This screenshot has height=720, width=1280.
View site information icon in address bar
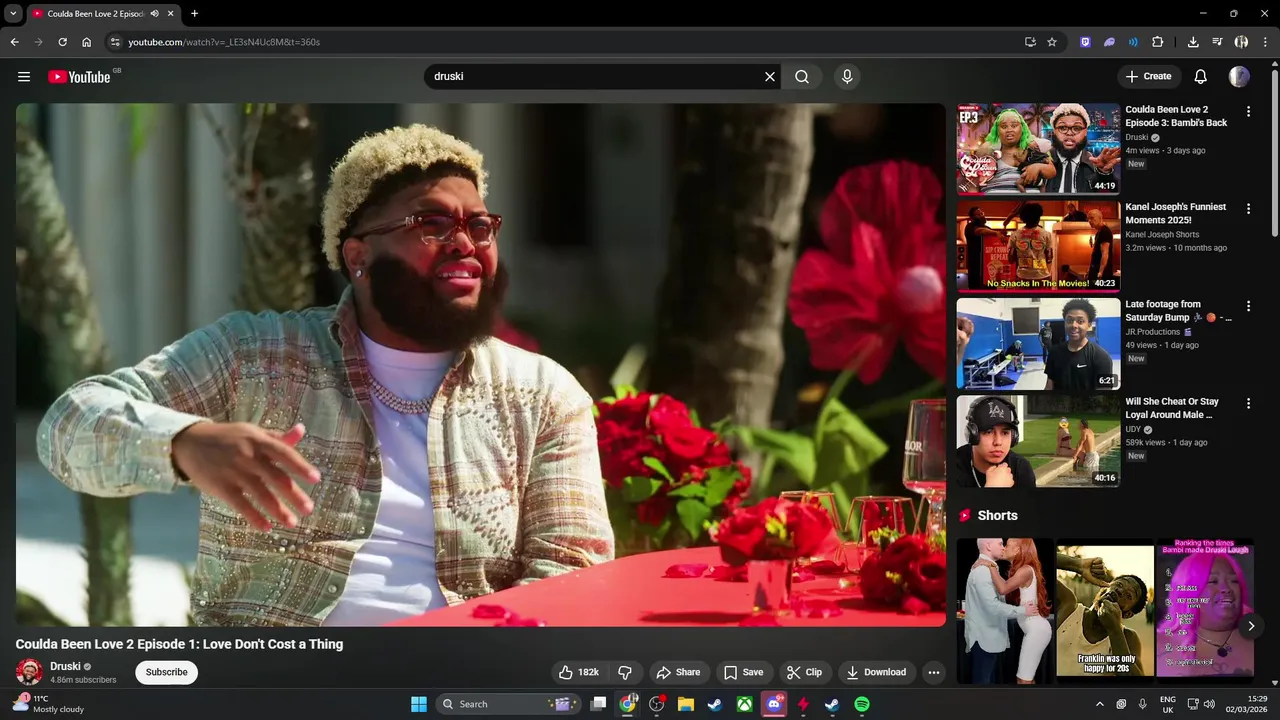(x=115, y=42)
